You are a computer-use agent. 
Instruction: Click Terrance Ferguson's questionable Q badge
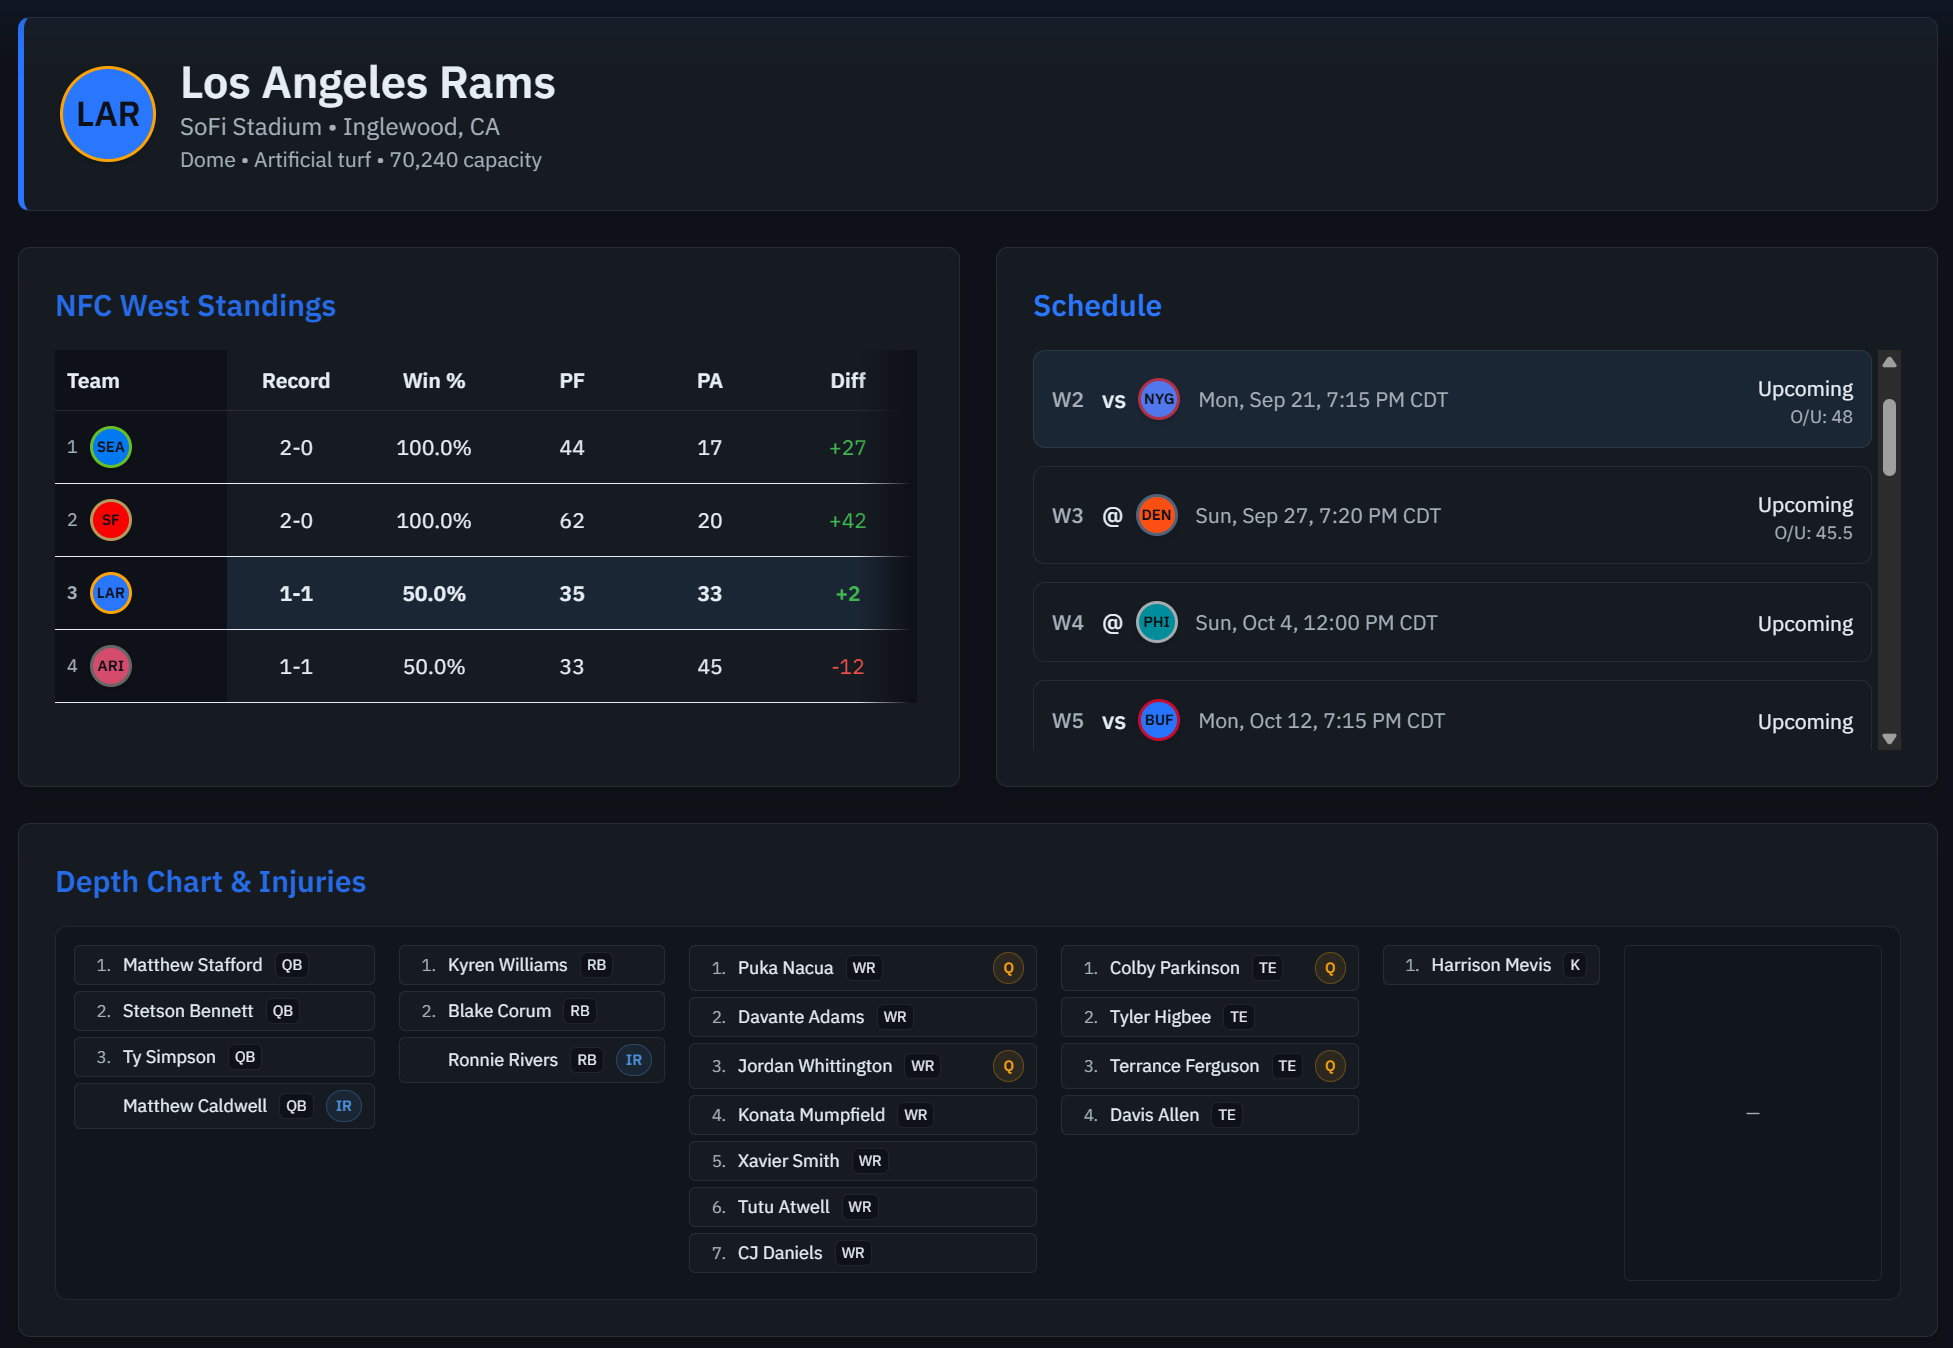point(1330,1066)
